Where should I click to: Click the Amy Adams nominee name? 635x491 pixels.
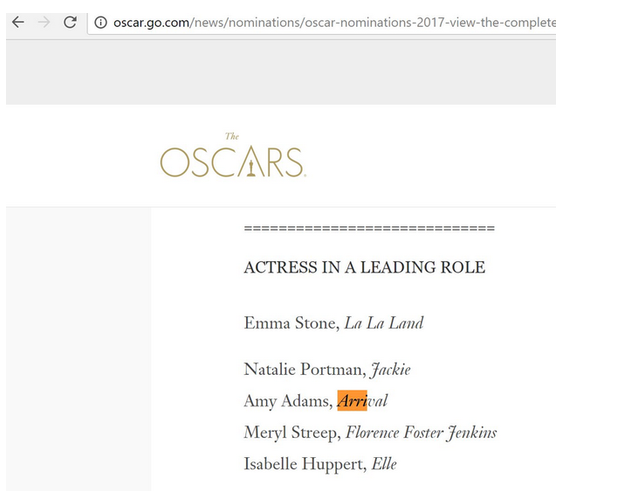(286, 401)
